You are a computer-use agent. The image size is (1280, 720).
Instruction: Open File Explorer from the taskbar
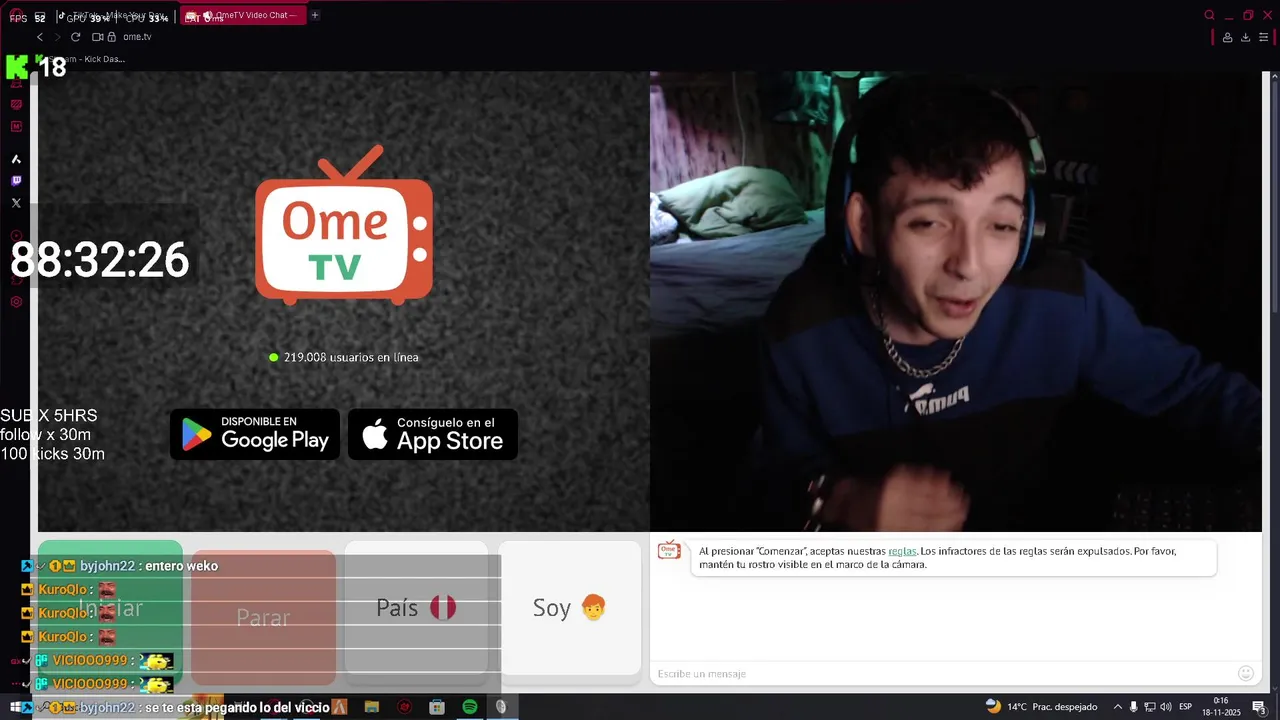(x=372, y=707)
